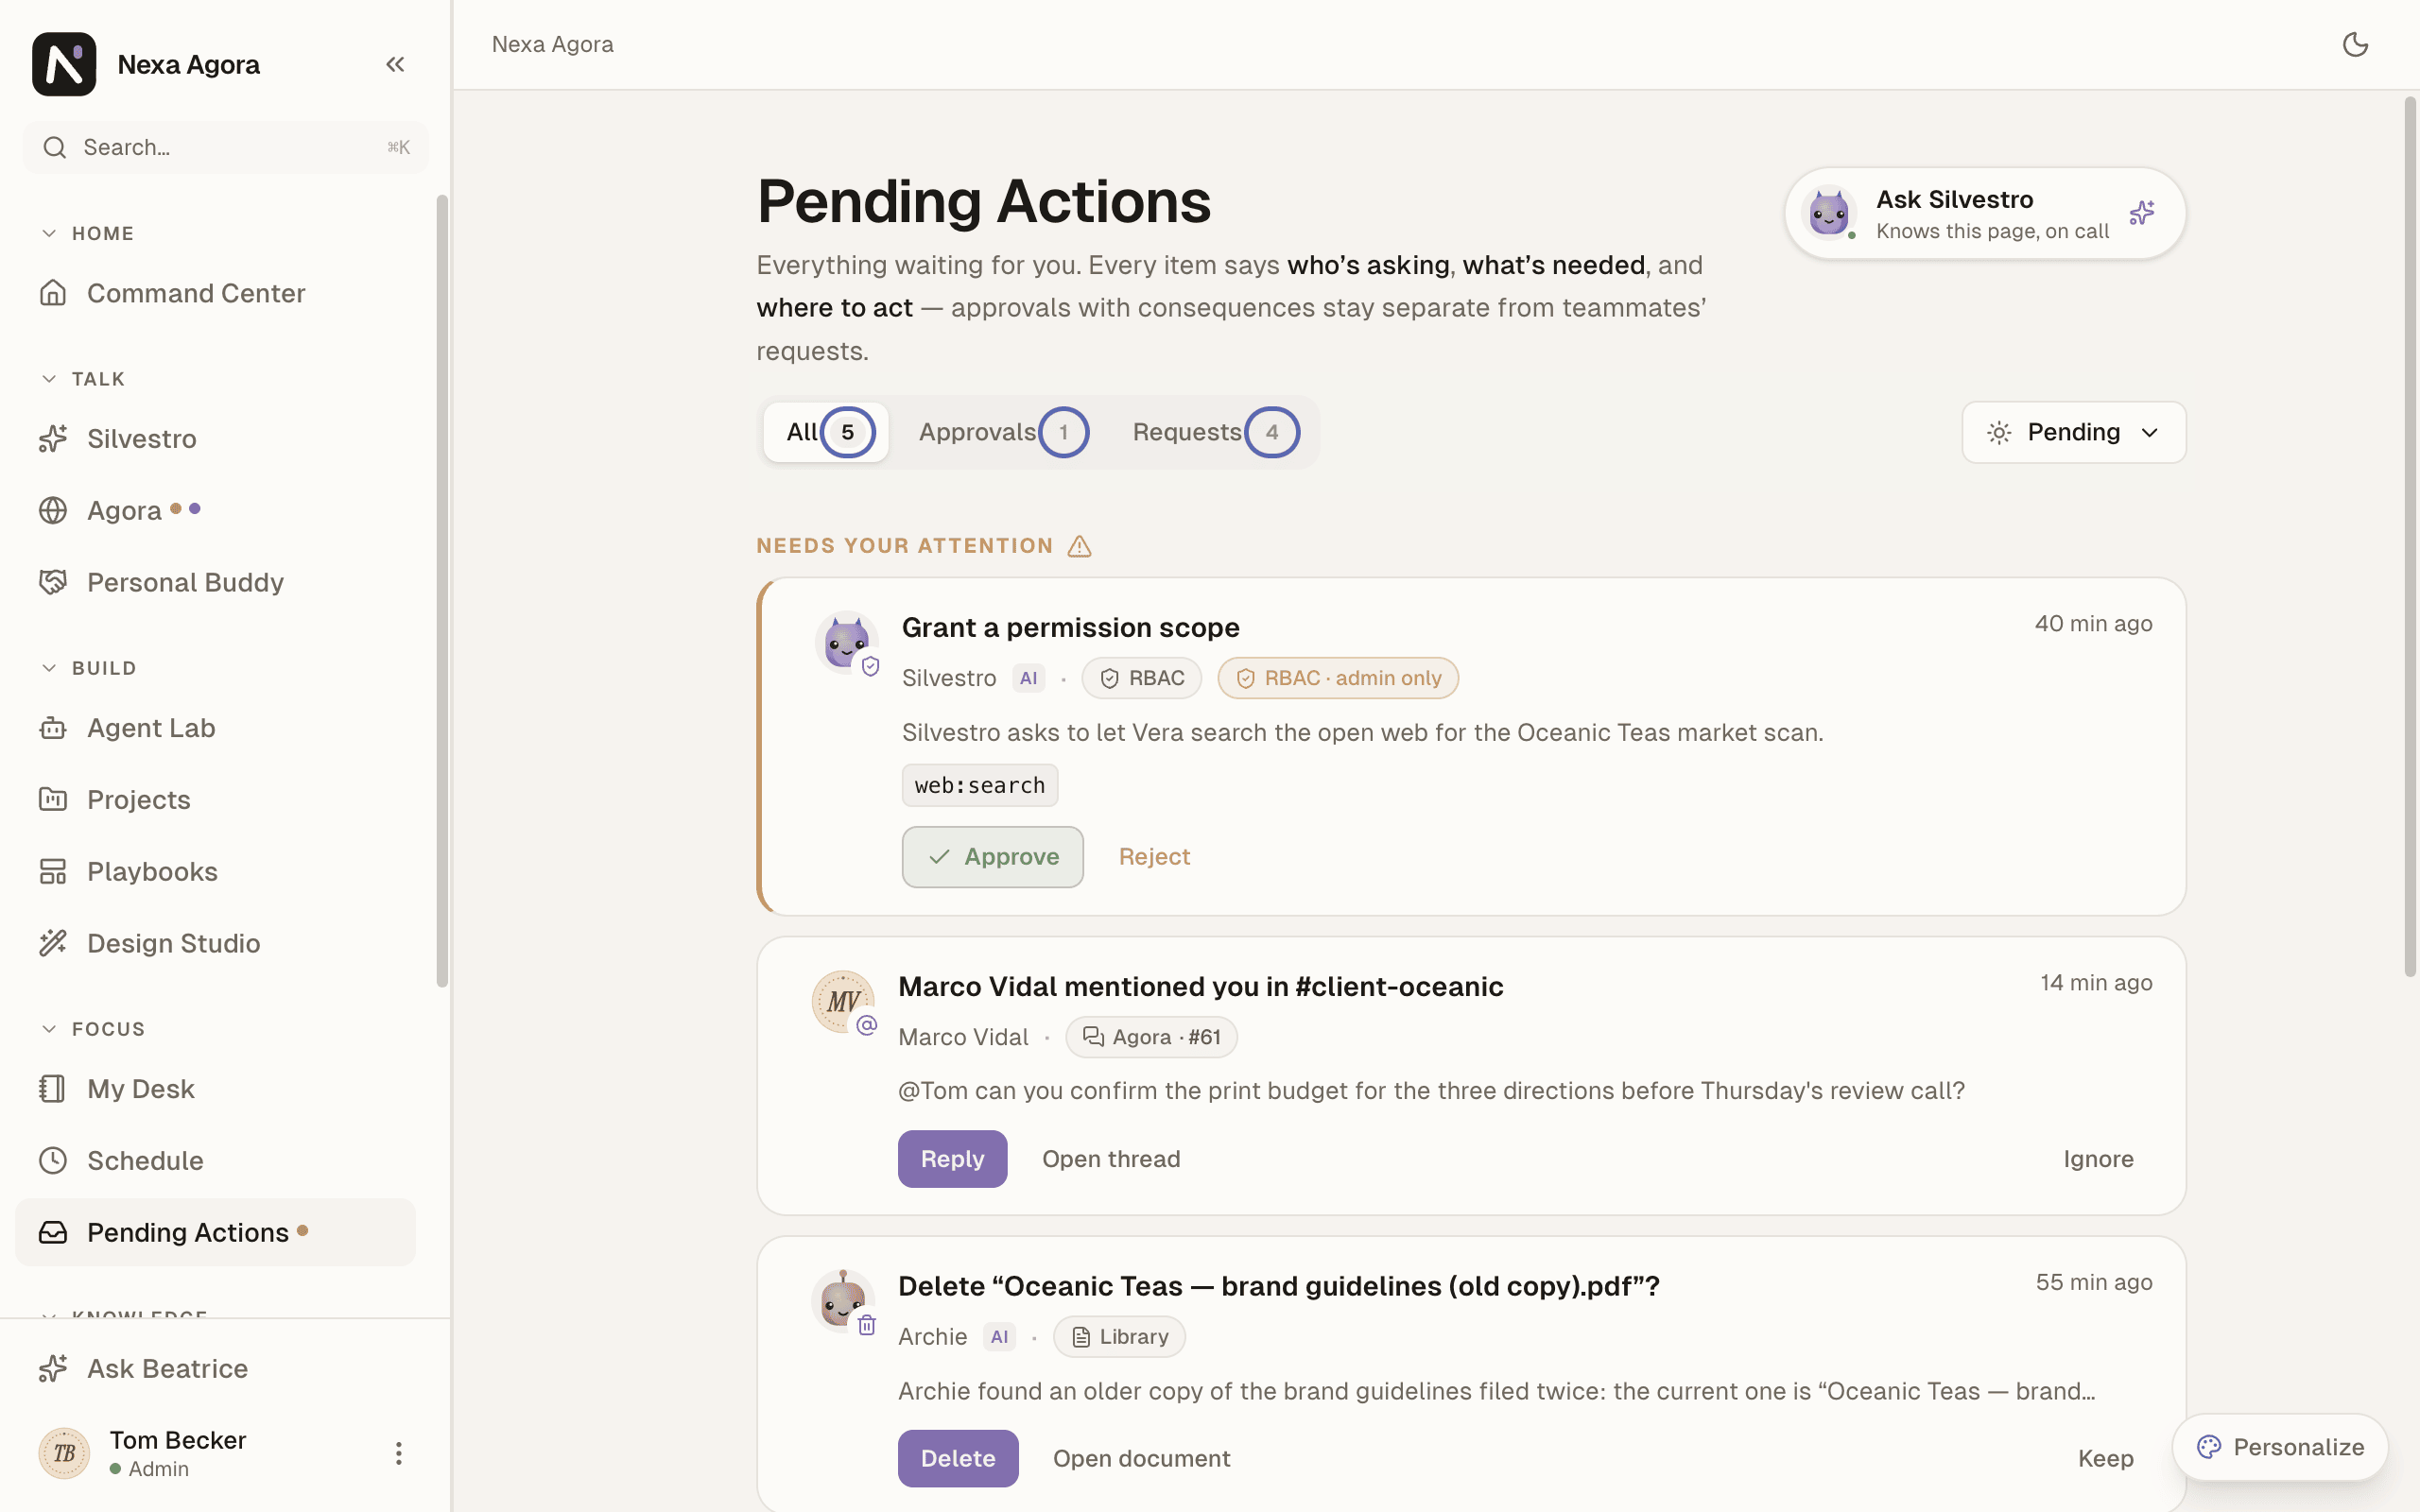Open Design Studio wand icon
Viewport: 2420px width, 1512px height.
pyautogui.click(x=53, y=943)
